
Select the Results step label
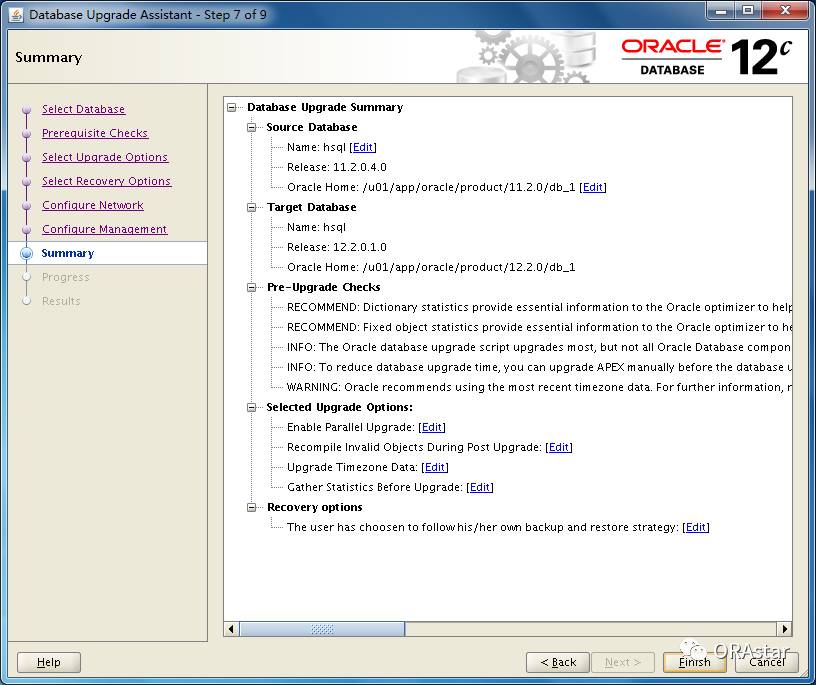pyautogui.click(x=61, y=301)
